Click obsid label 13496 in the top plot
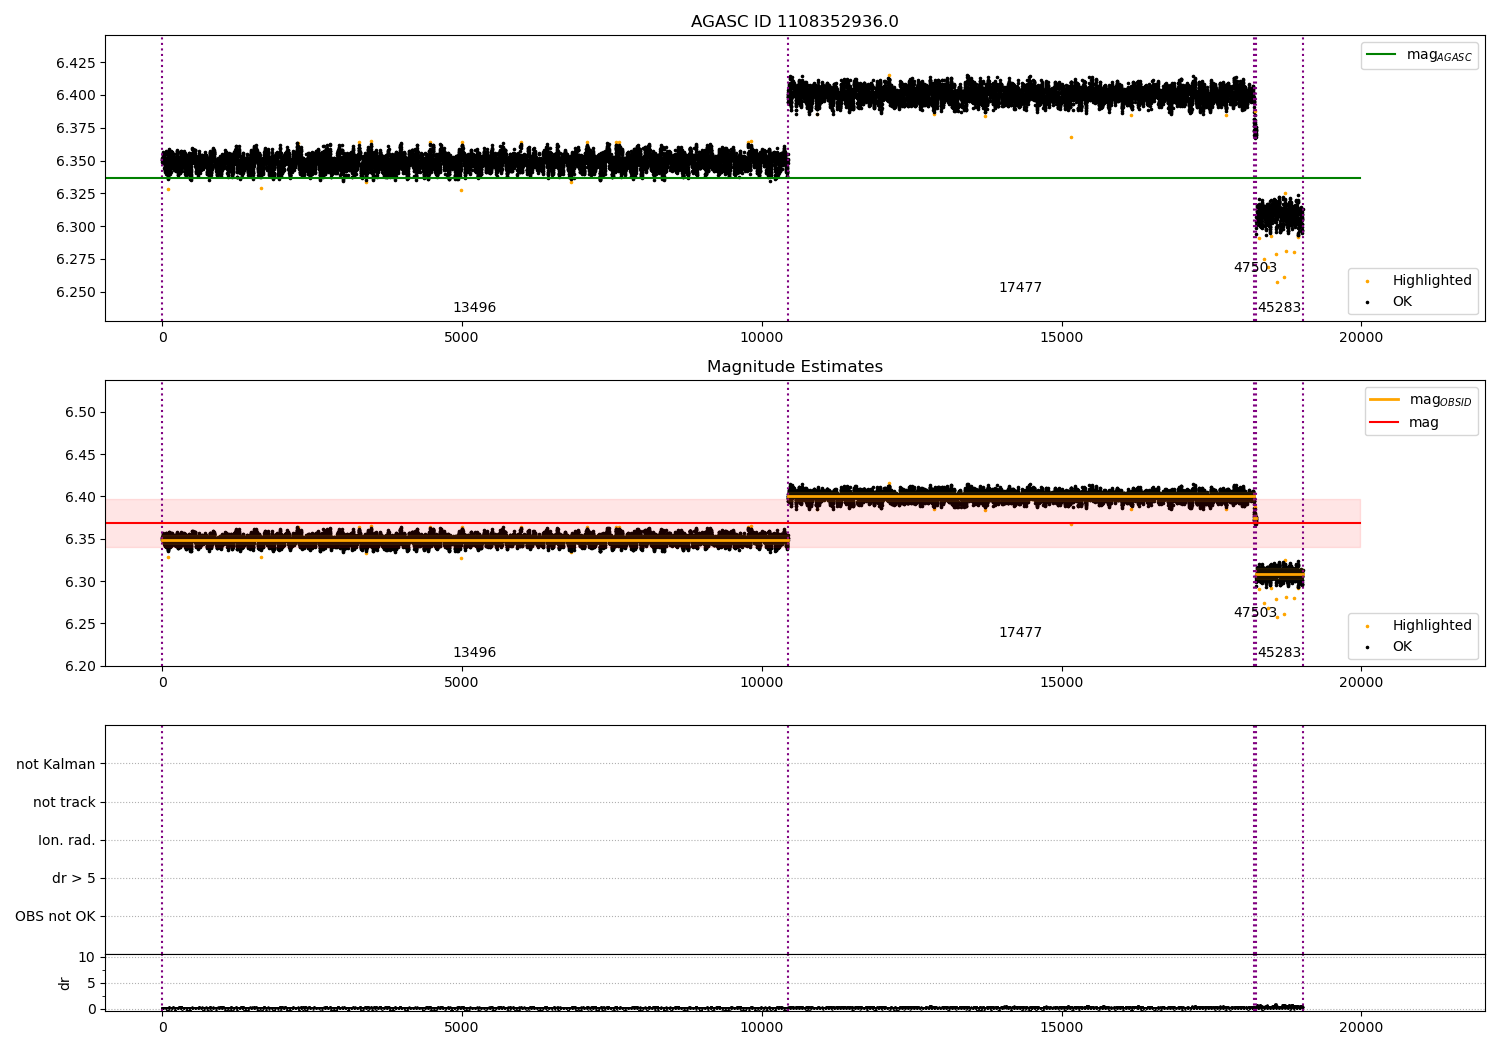1500x1050 pixels. point(474,308)
